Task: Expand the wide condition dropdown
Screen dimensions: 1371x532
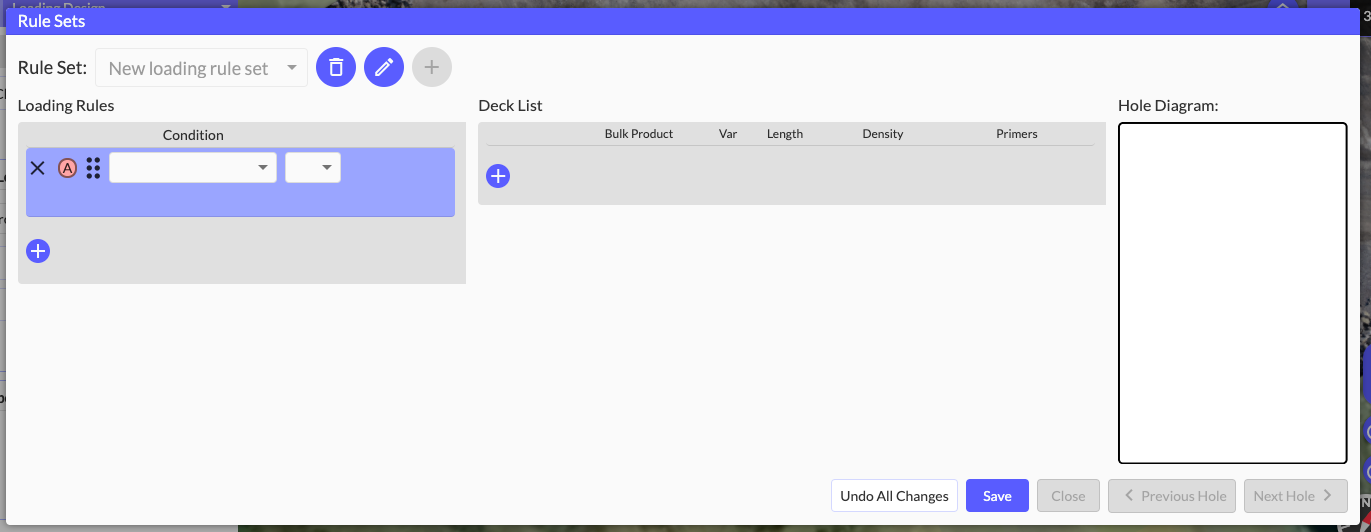Action: tap(193, 167)
